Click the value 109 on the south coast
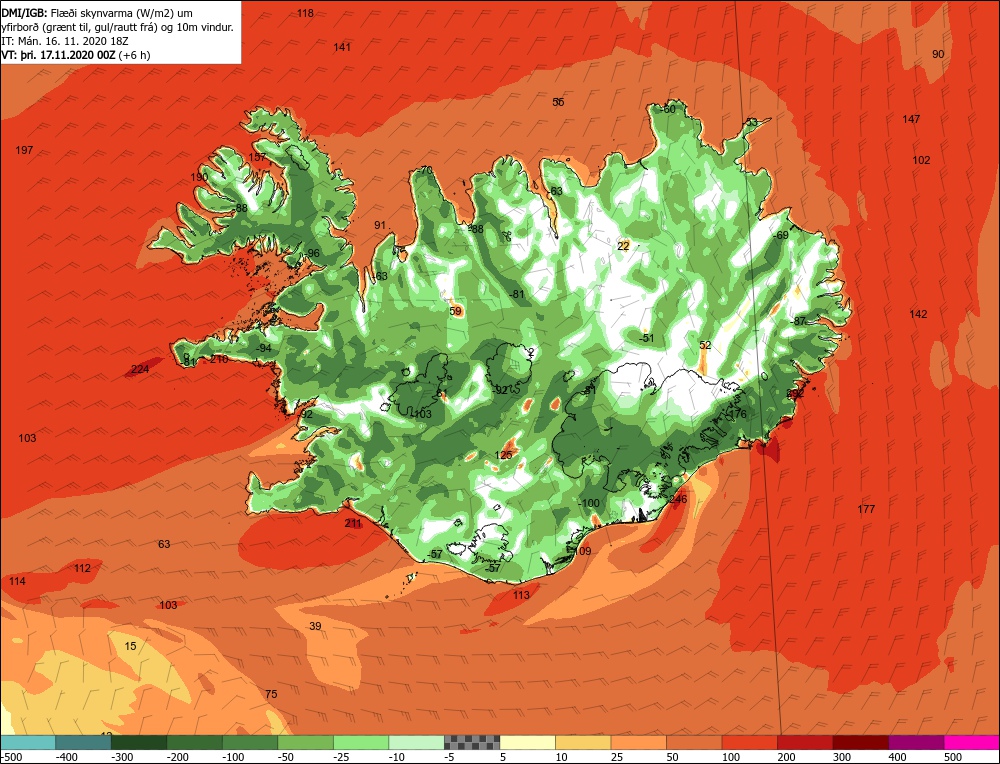1000x764 pixels. [583, 551]
